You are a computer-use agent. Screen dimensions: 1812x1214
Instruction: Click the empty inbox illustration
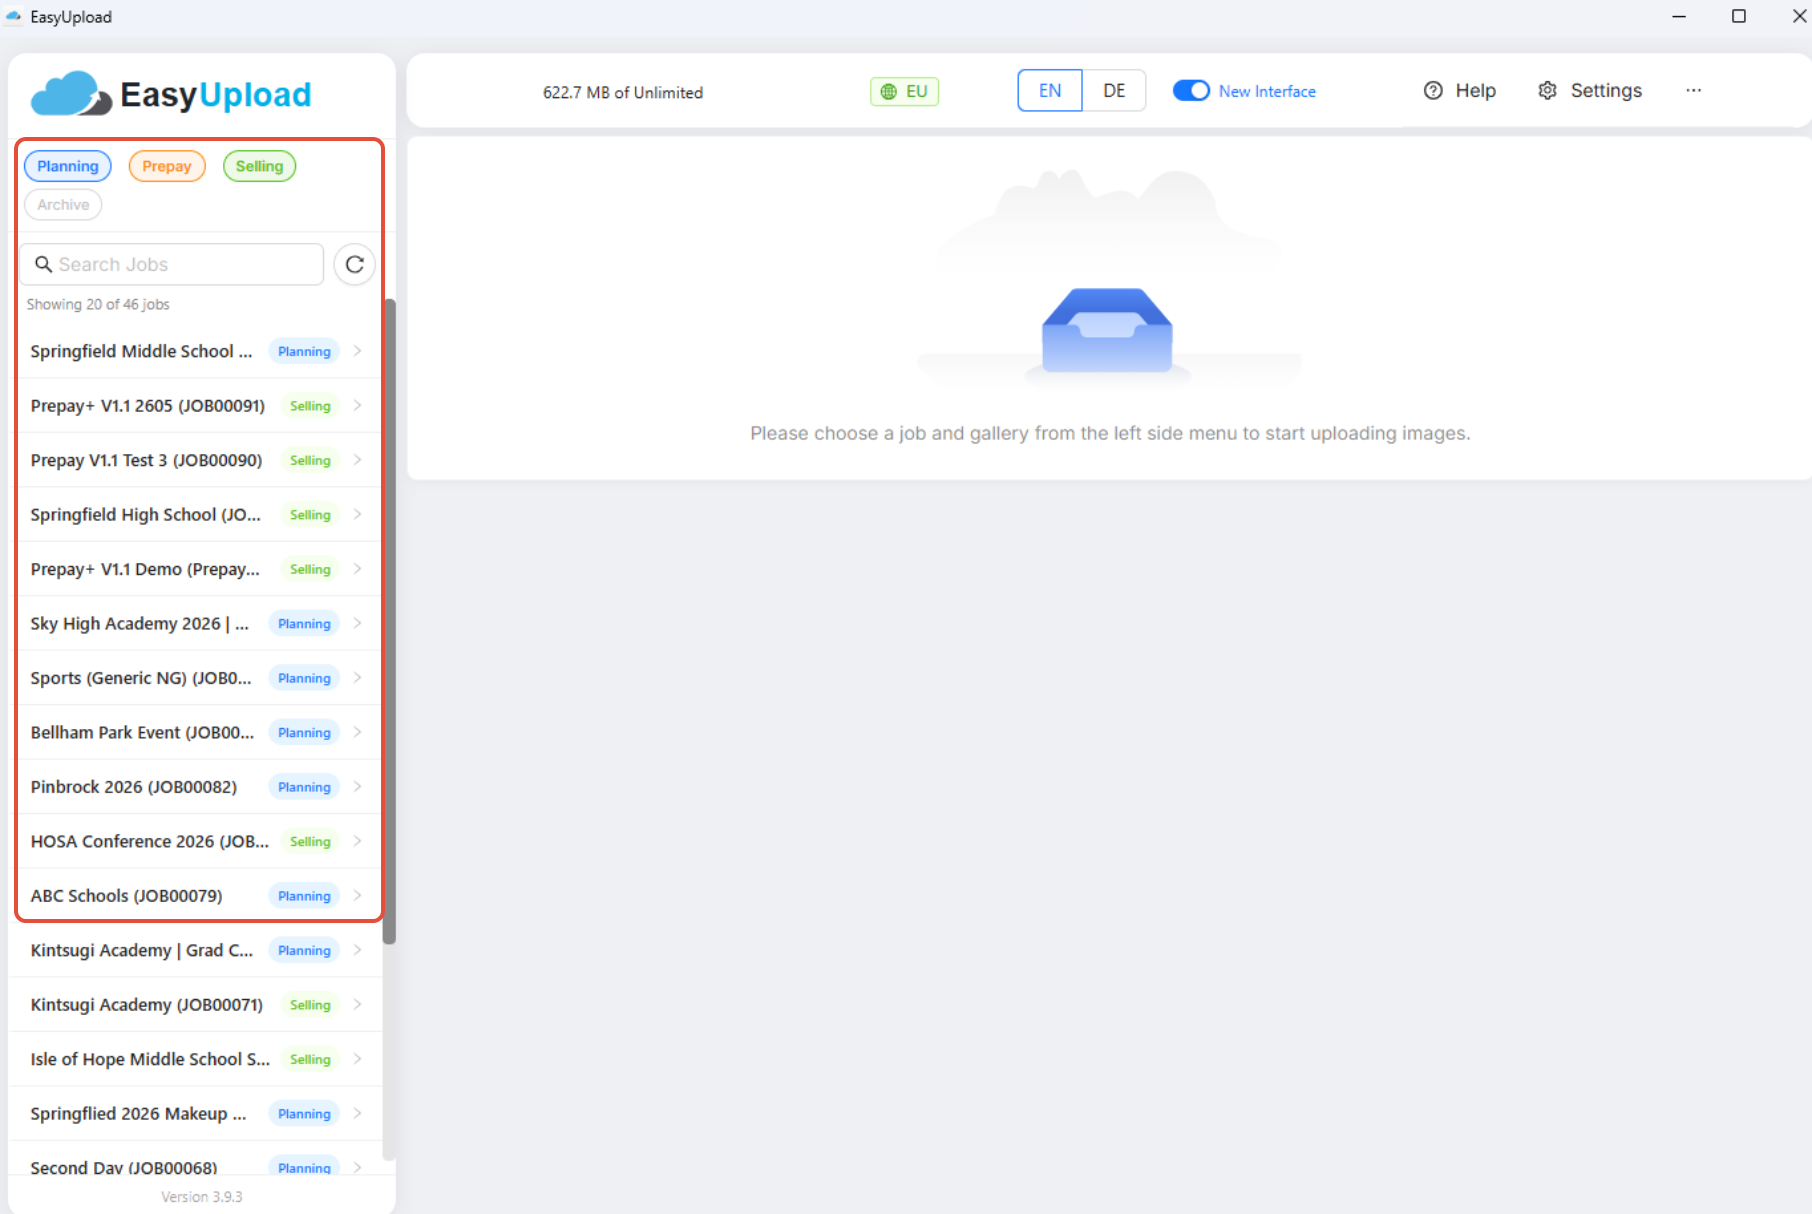click(1107, 332)
